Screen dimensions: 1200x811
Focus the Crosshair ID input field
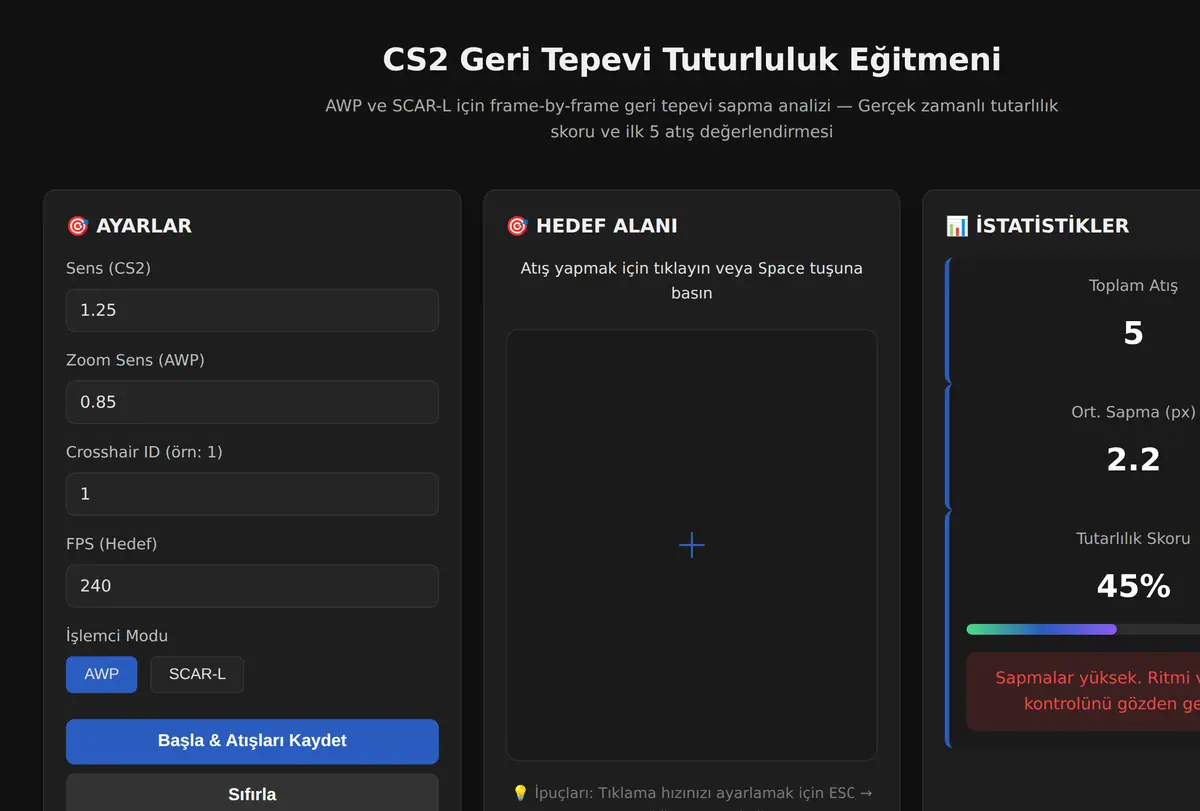252,494
